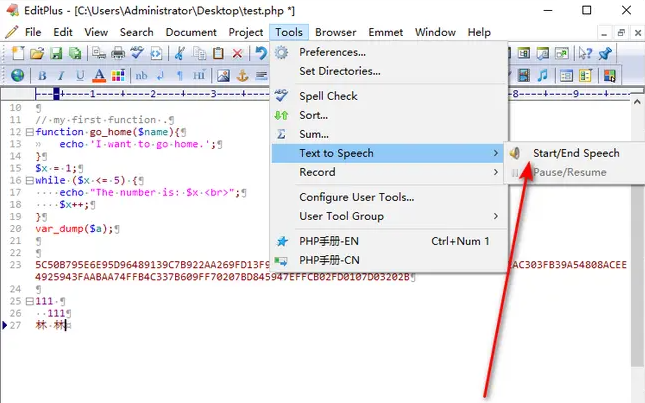Toggle Underline in the HTML toolbar
The image size is (645, 403).
point(80,76)
